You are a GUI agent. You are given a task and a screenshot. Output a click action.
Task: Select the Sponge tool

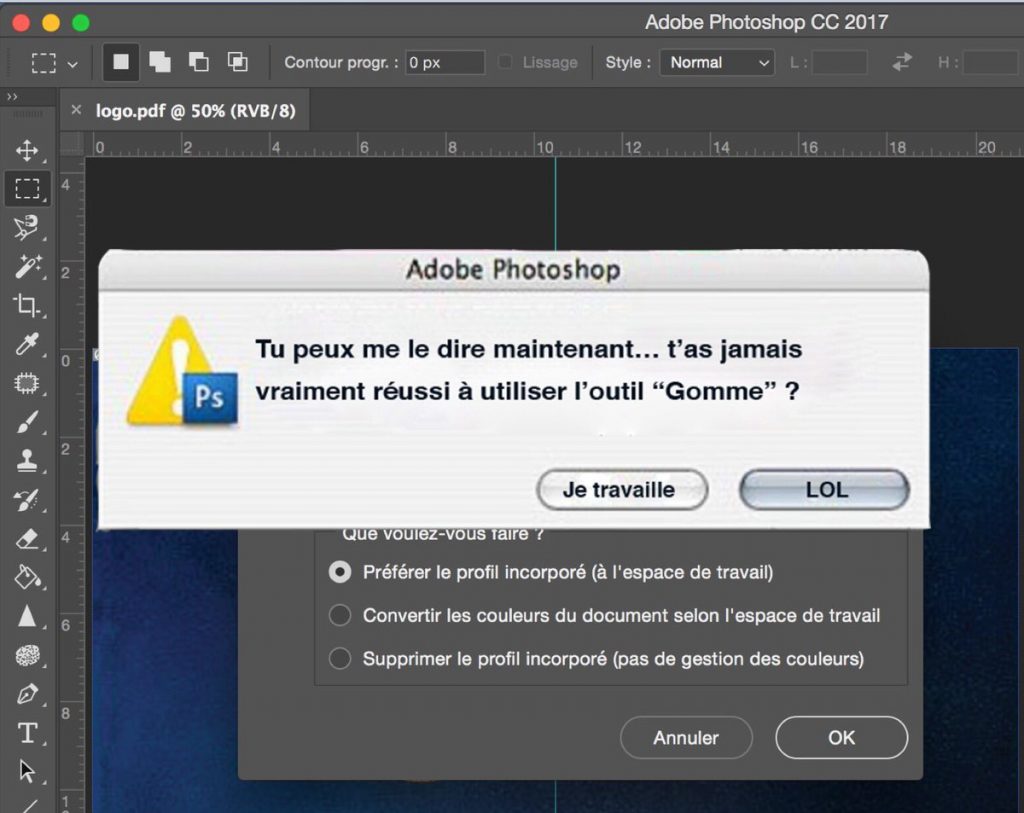[27, 655]
